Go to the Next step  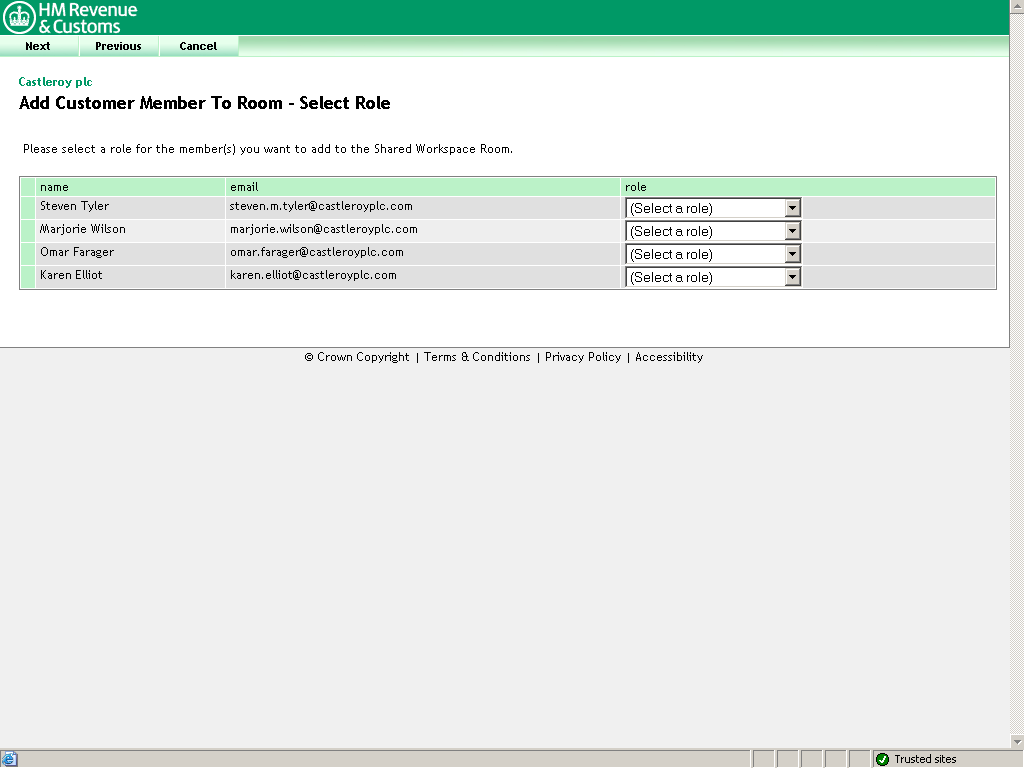click(x=38, y=46)
